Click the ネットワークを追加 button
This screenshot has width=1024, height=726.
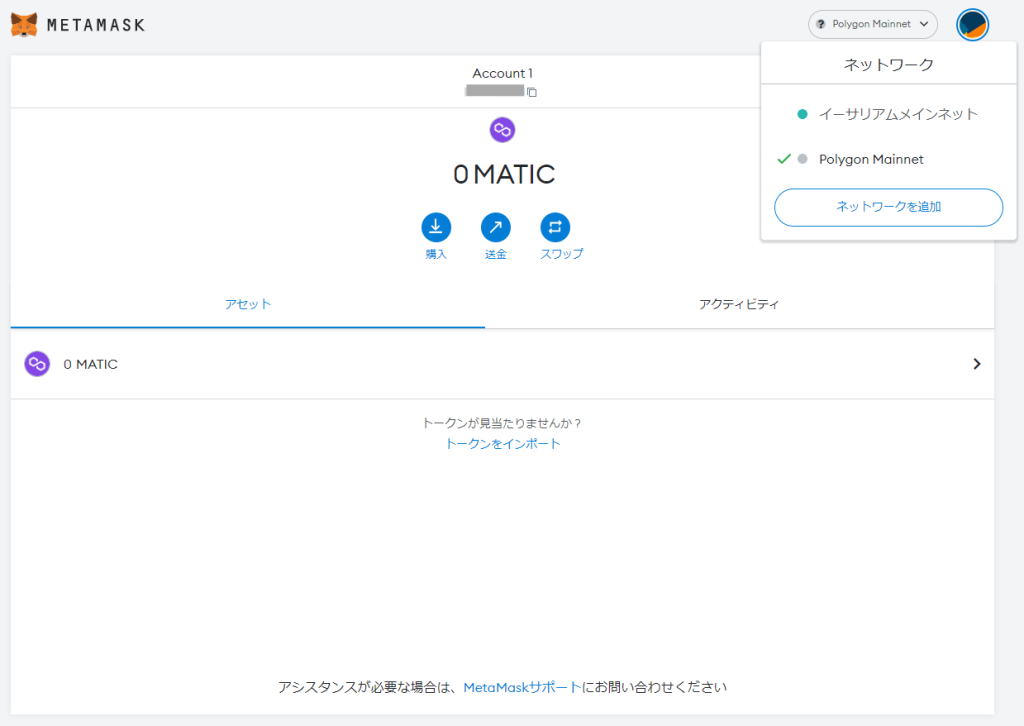click(888, 208)
